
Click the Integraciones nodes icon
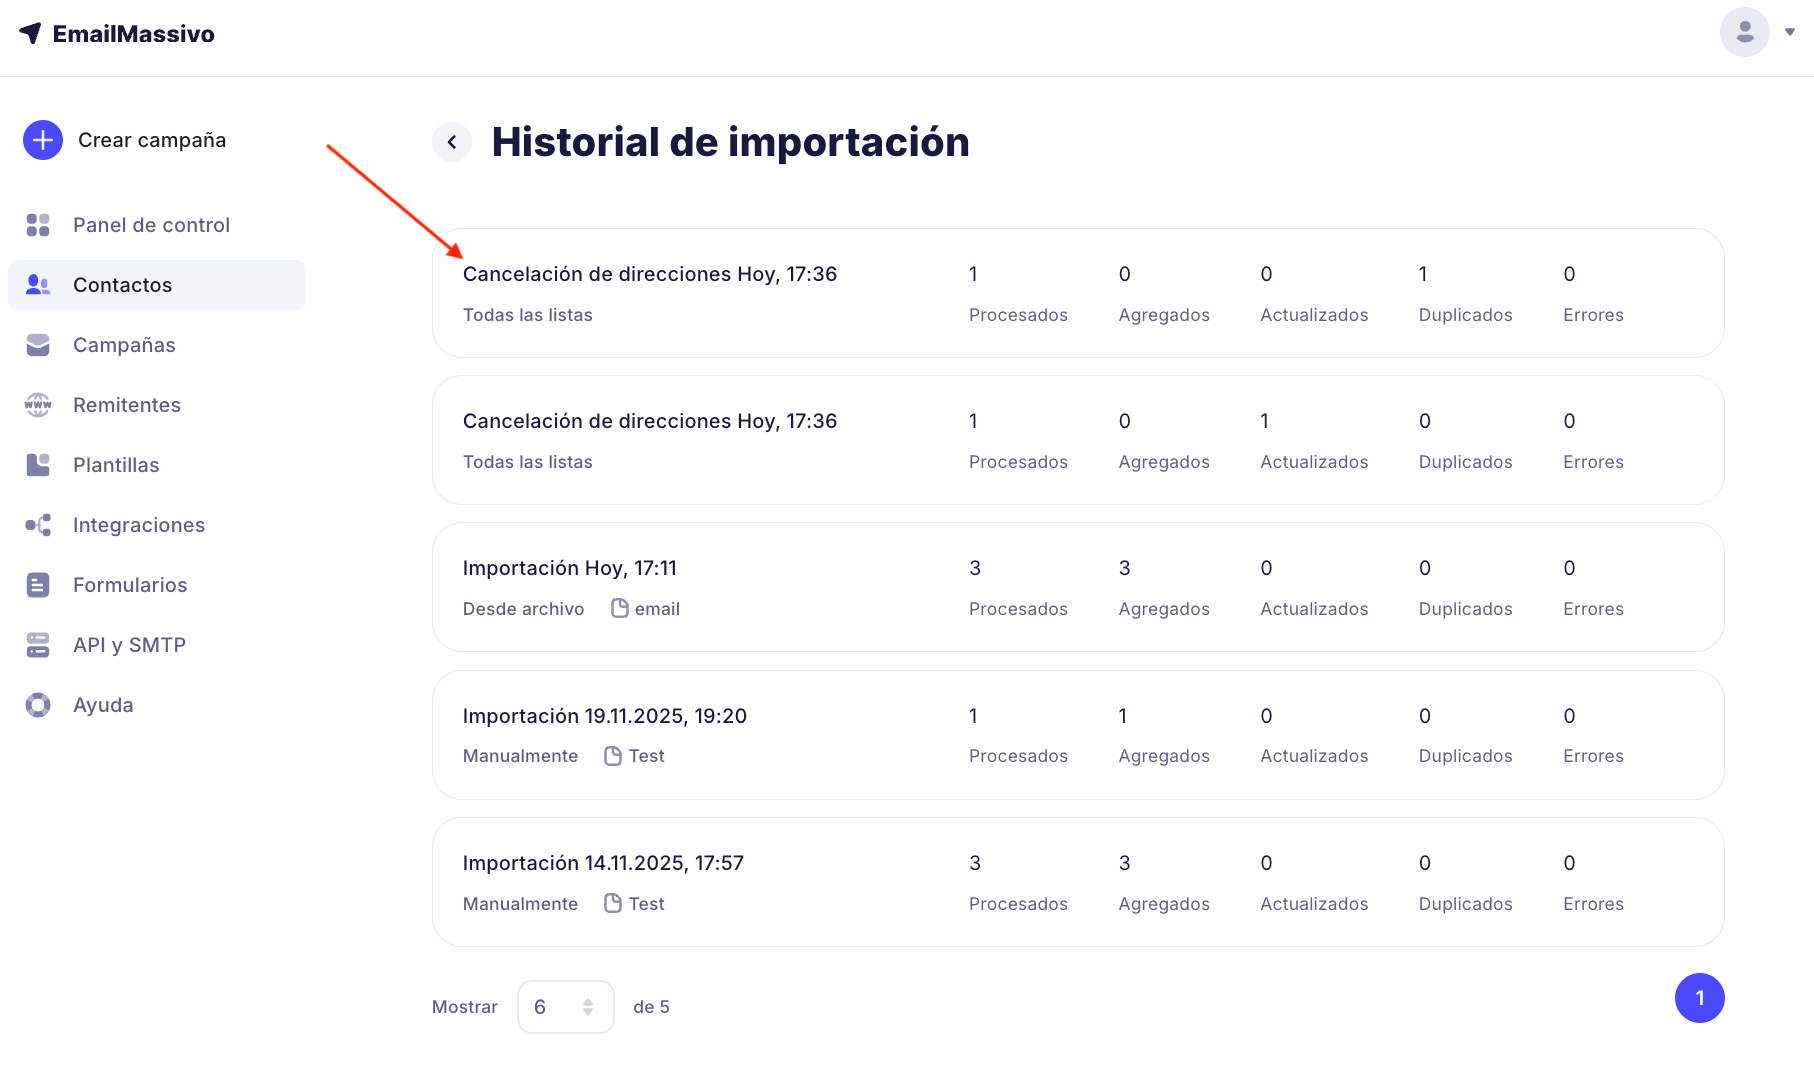tap(38, 525)
